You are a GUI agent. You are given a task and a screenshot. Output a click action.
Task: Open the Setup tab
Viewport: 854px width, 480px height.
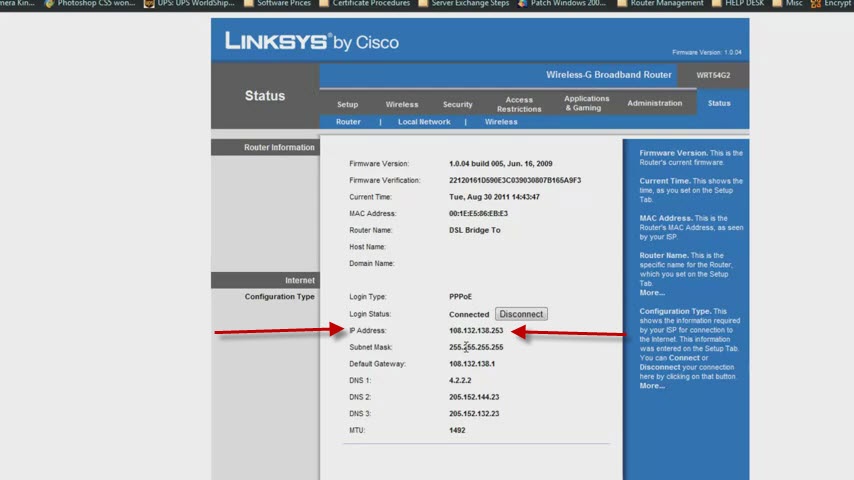(x=347, y=104)
